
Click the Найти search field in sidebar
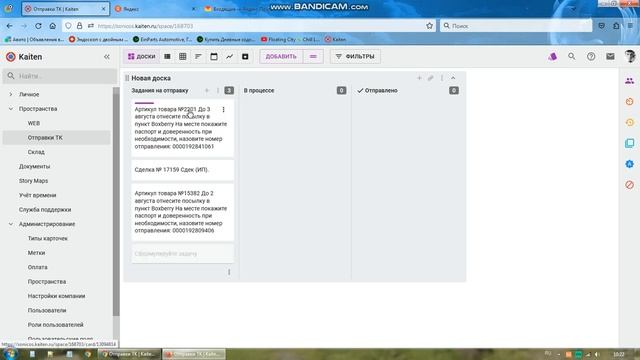pyautogui.click(x=60, y=76)
